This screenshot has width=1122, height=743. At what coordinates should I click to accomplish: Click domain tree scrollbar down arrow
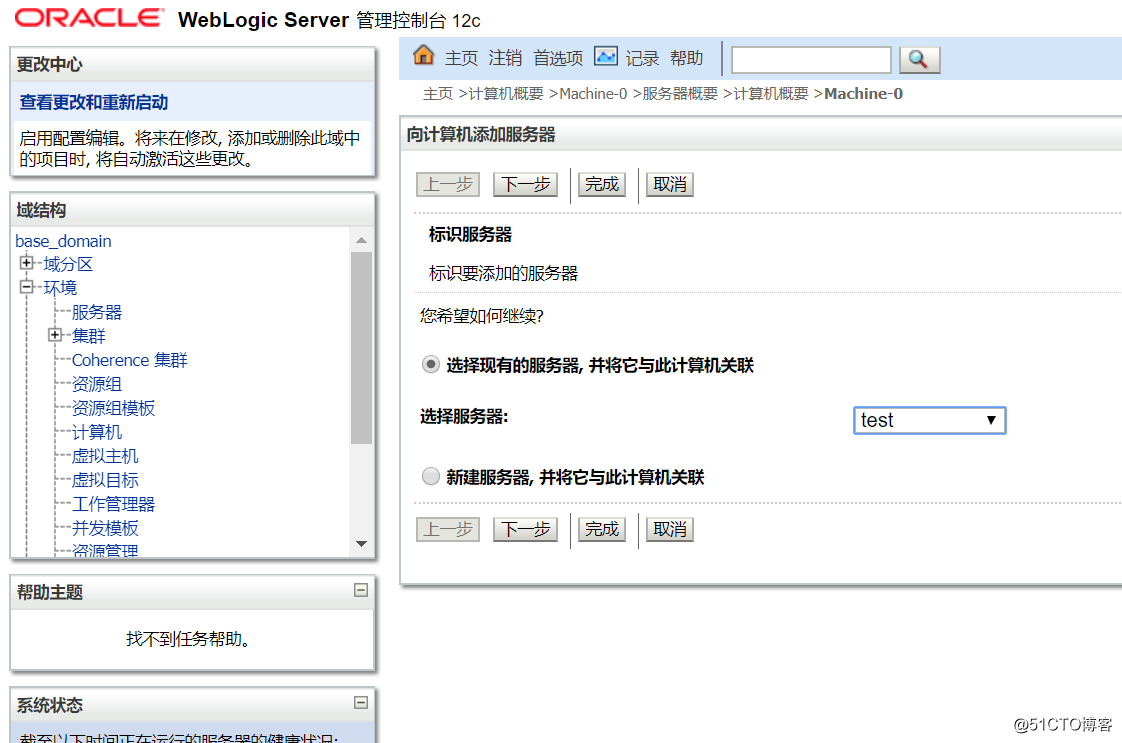(361, 544)
